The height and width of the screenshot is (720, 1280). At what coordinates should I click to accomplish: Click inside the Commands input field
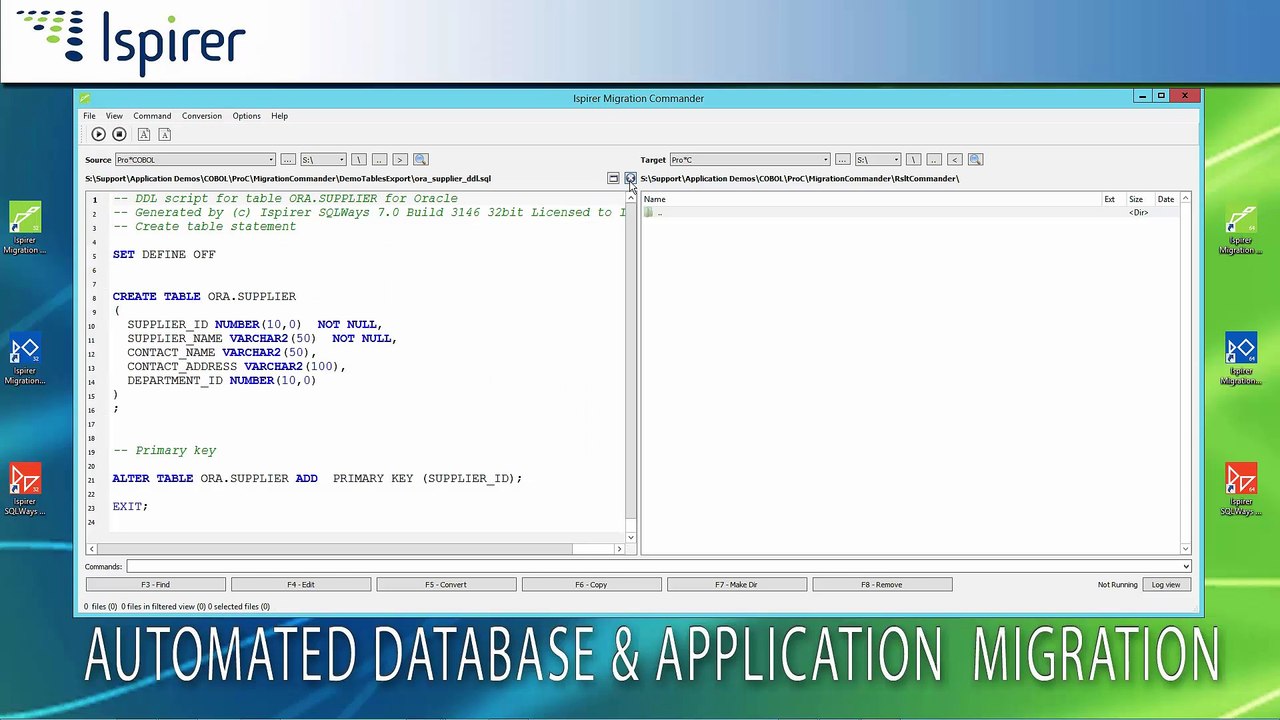click(653, 567)
